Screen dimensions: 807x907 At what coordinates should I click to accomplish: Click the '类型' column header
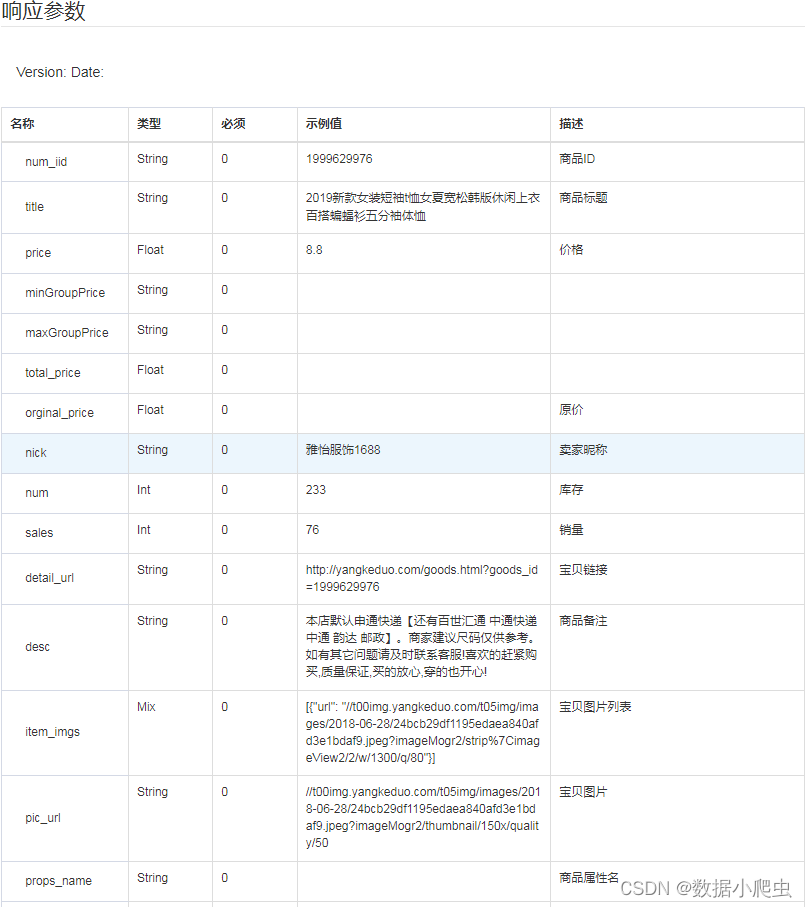pos(149,124)
